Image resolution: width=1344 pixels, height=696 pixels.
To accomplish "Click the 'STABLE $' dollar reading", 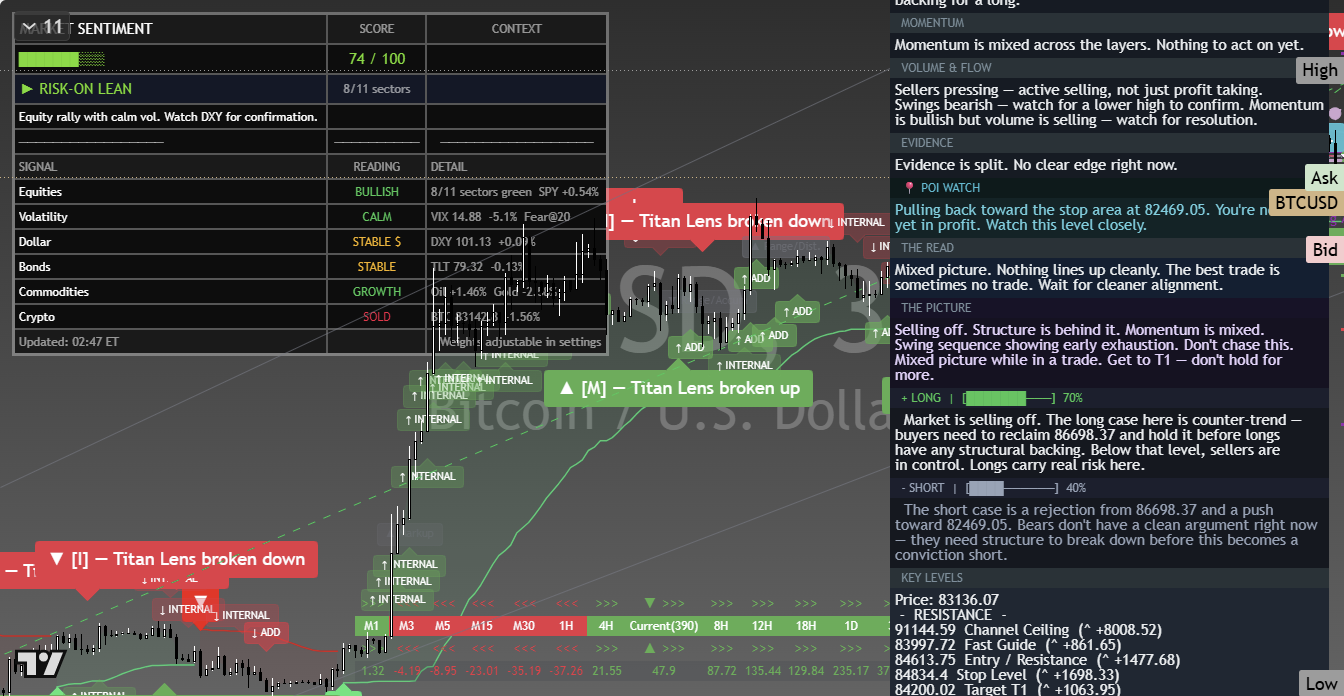I will coord(377,242).
